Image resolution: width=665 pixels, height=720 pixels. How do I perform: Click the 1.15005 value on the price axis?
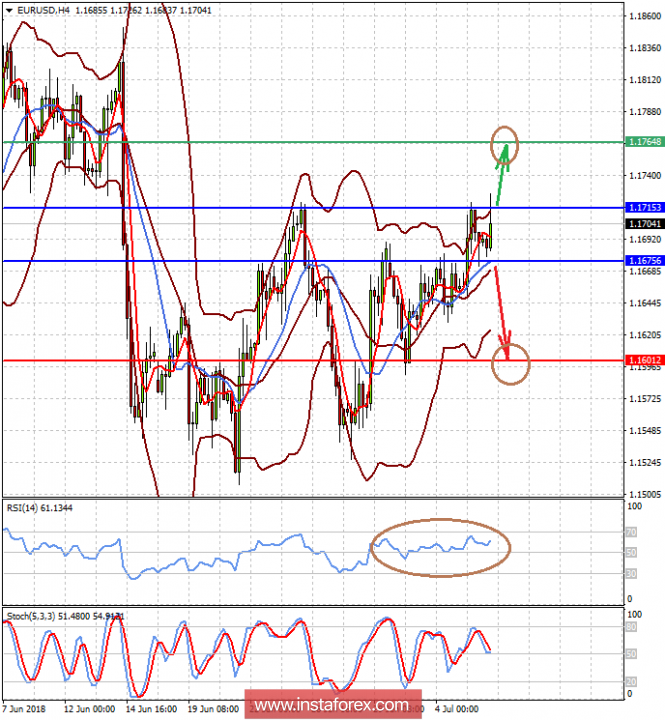click(645, 495)
